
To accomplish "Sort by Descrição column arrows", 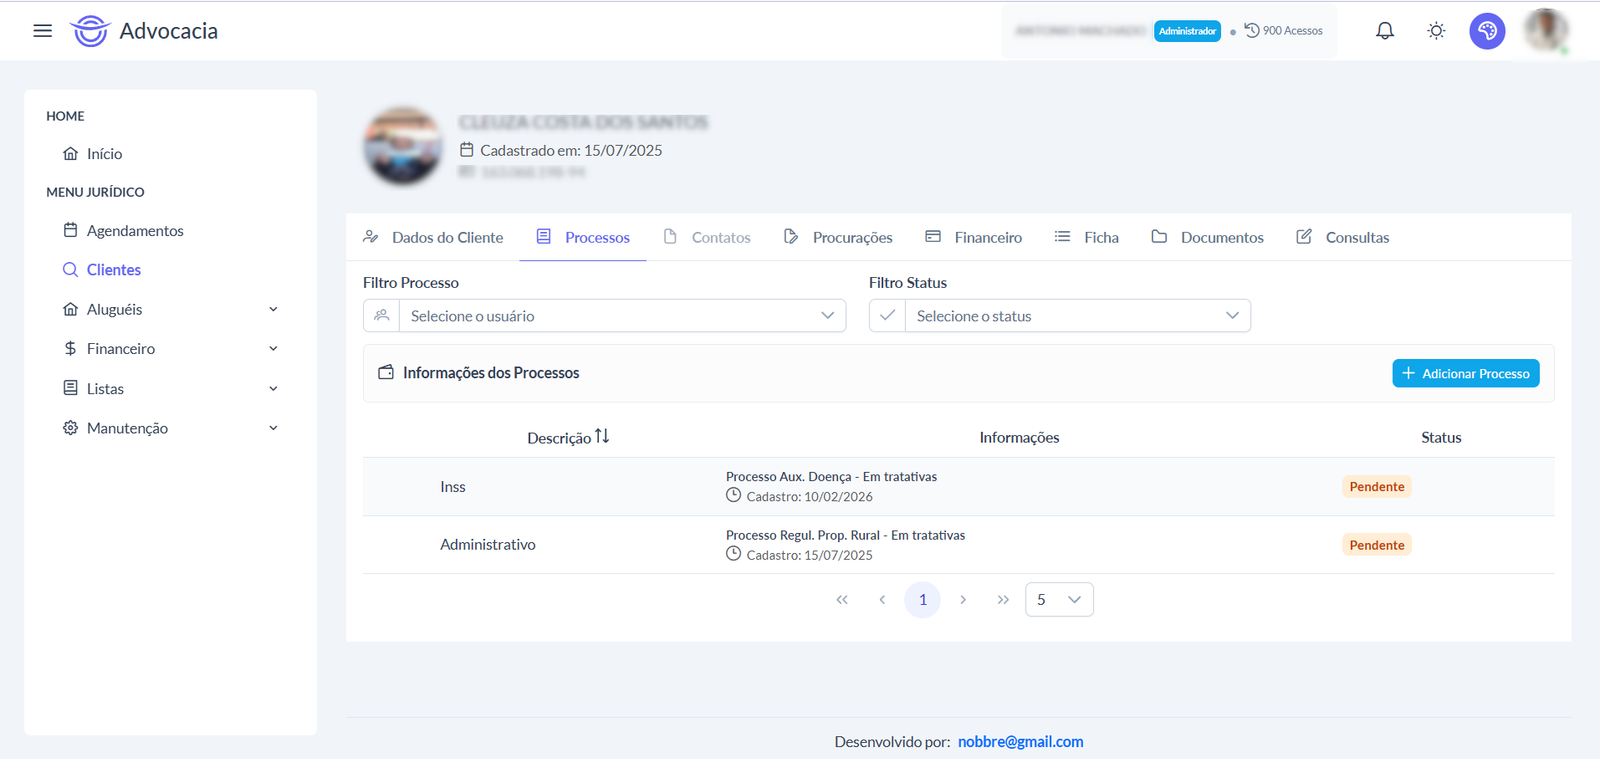I will (602, 436).
